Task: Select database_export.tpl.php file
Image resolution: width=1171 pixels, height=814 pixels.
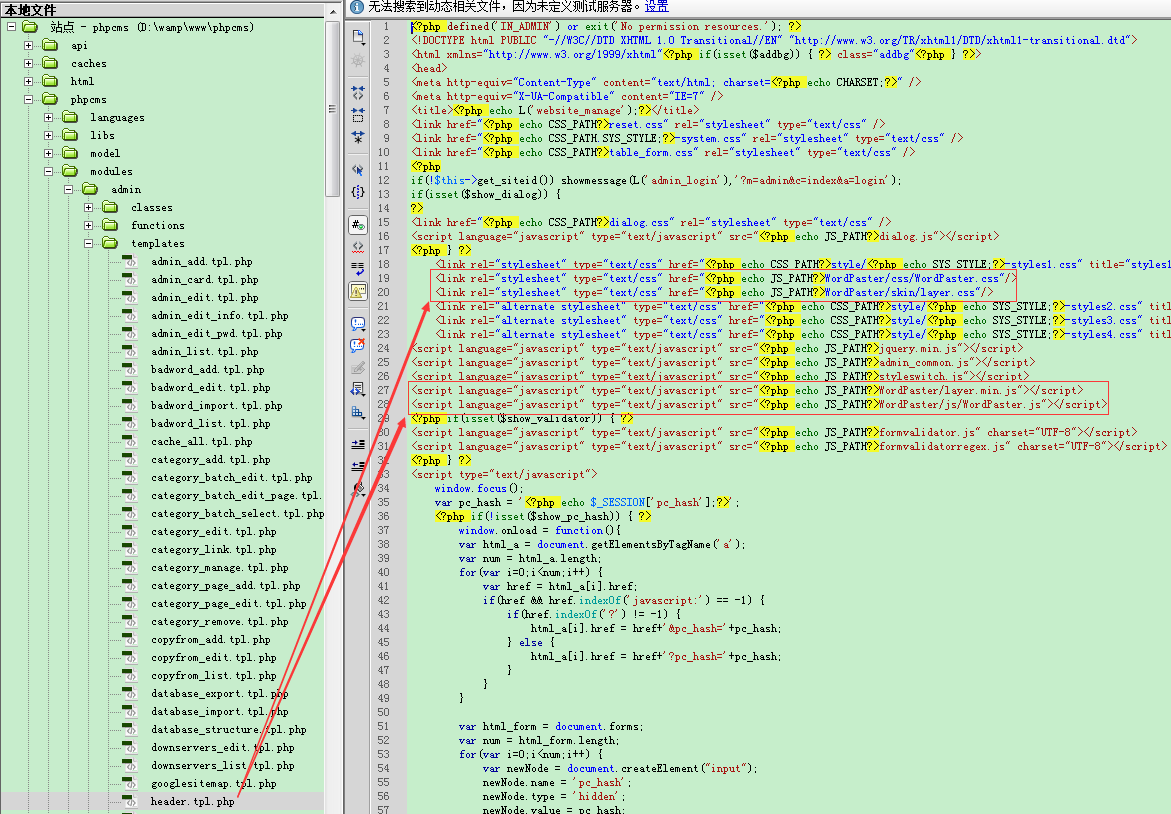Action: click(x=220, y=694)
